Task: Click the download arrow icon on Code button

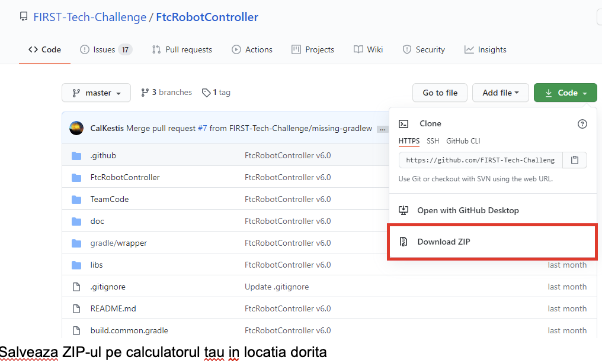Action: point(549,93)
